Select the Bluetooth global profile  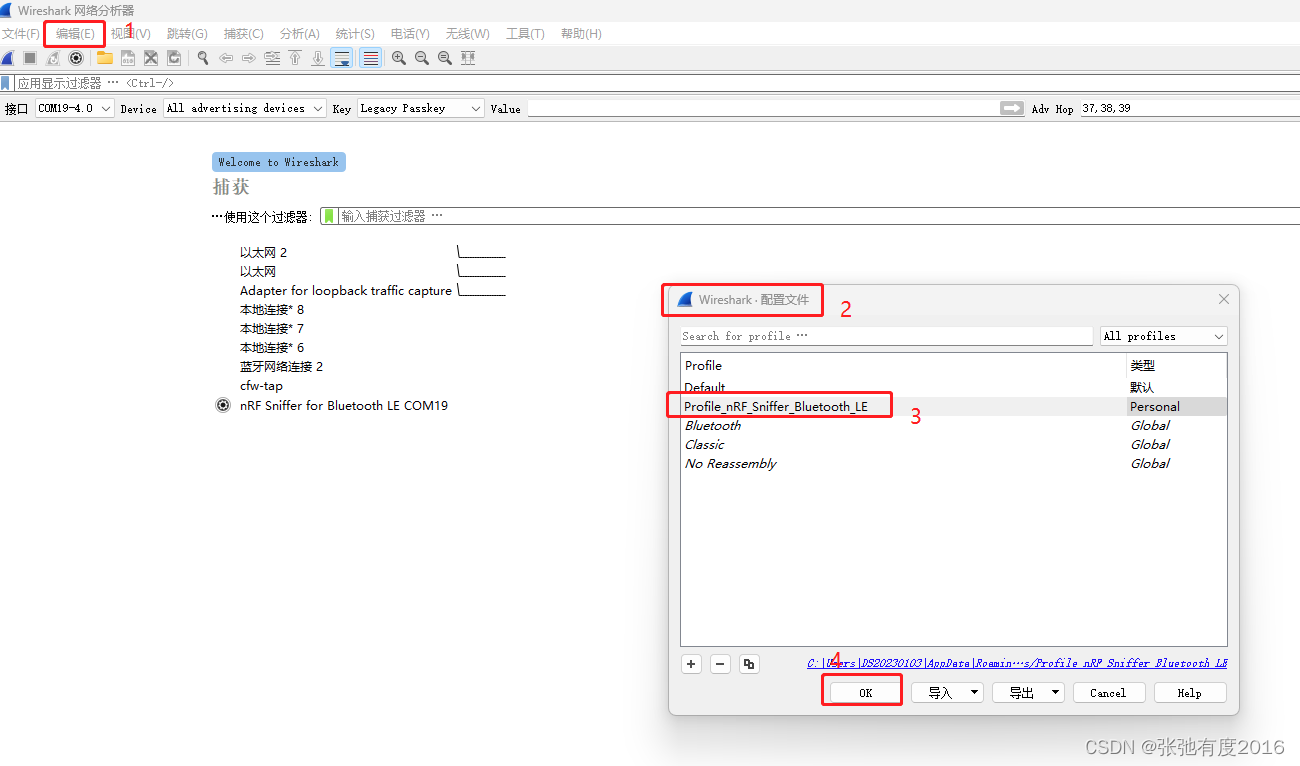click(x=953, y=425)
